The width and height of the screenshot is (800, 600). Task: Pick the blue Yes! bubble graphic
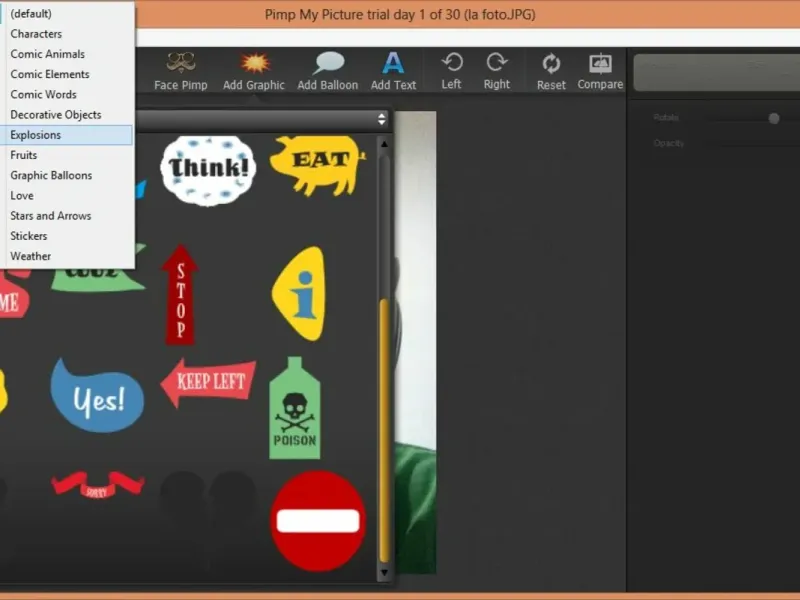click(97, 396)
